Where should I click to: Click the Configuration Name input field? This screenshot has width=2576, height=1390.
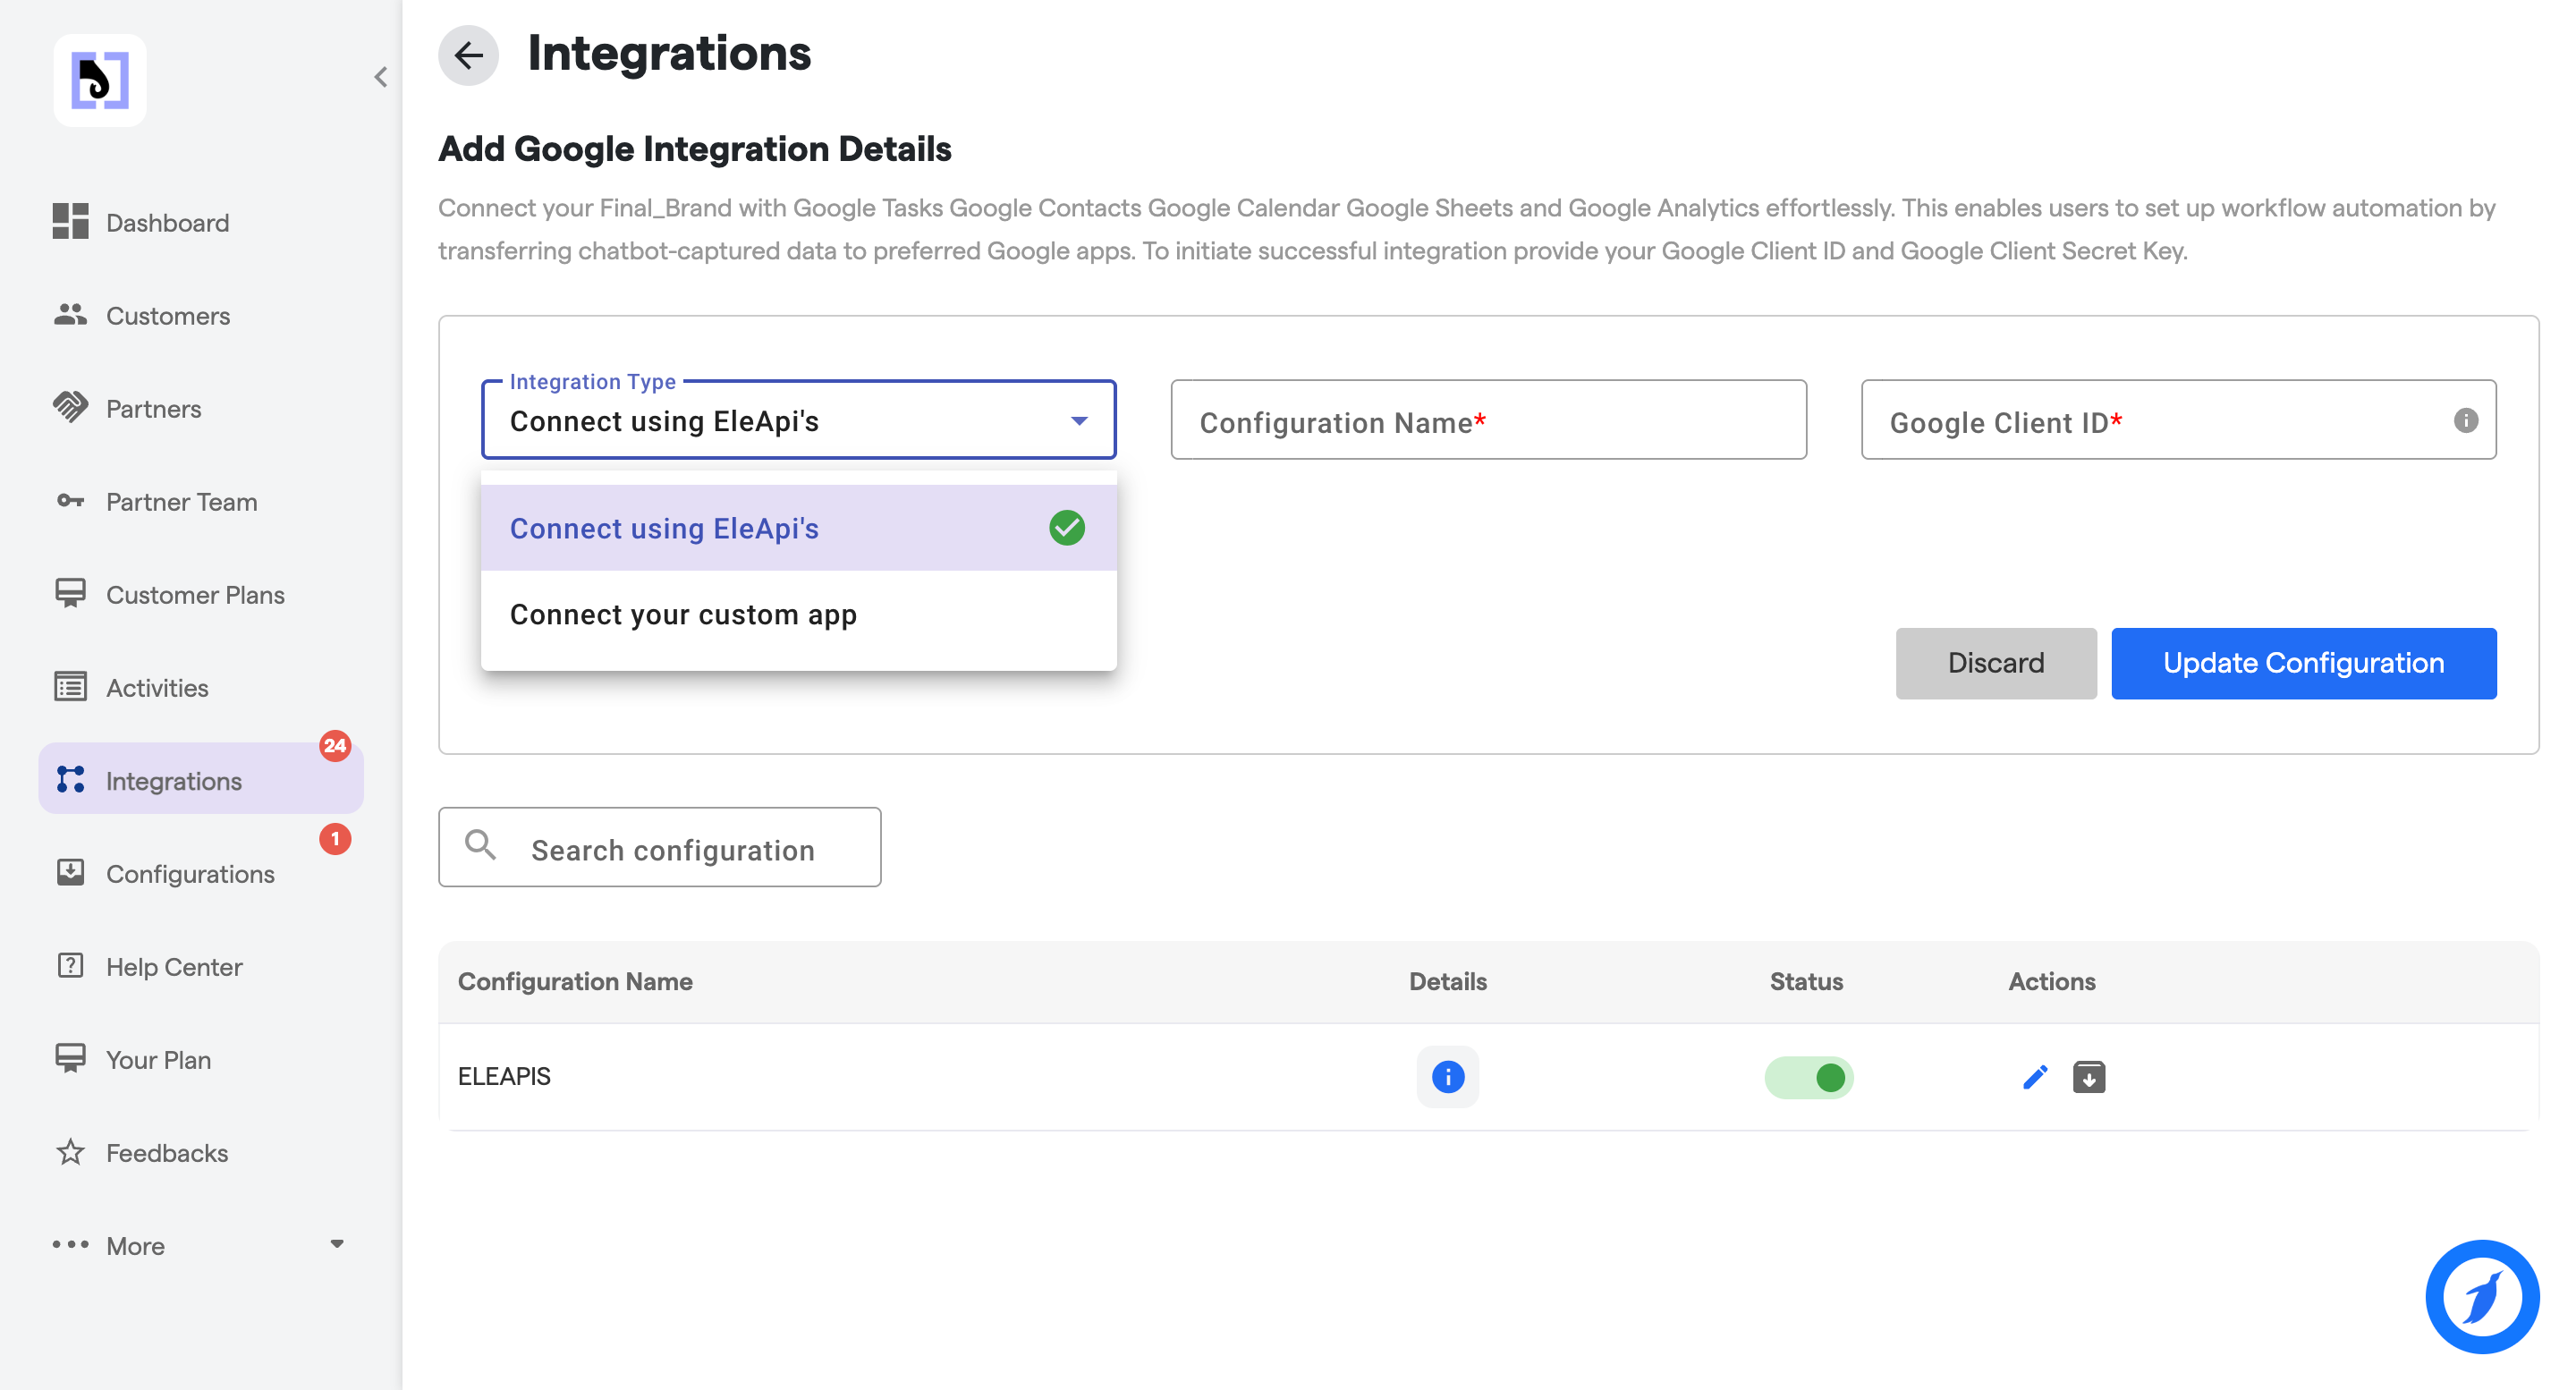(x=1488, y=421)
